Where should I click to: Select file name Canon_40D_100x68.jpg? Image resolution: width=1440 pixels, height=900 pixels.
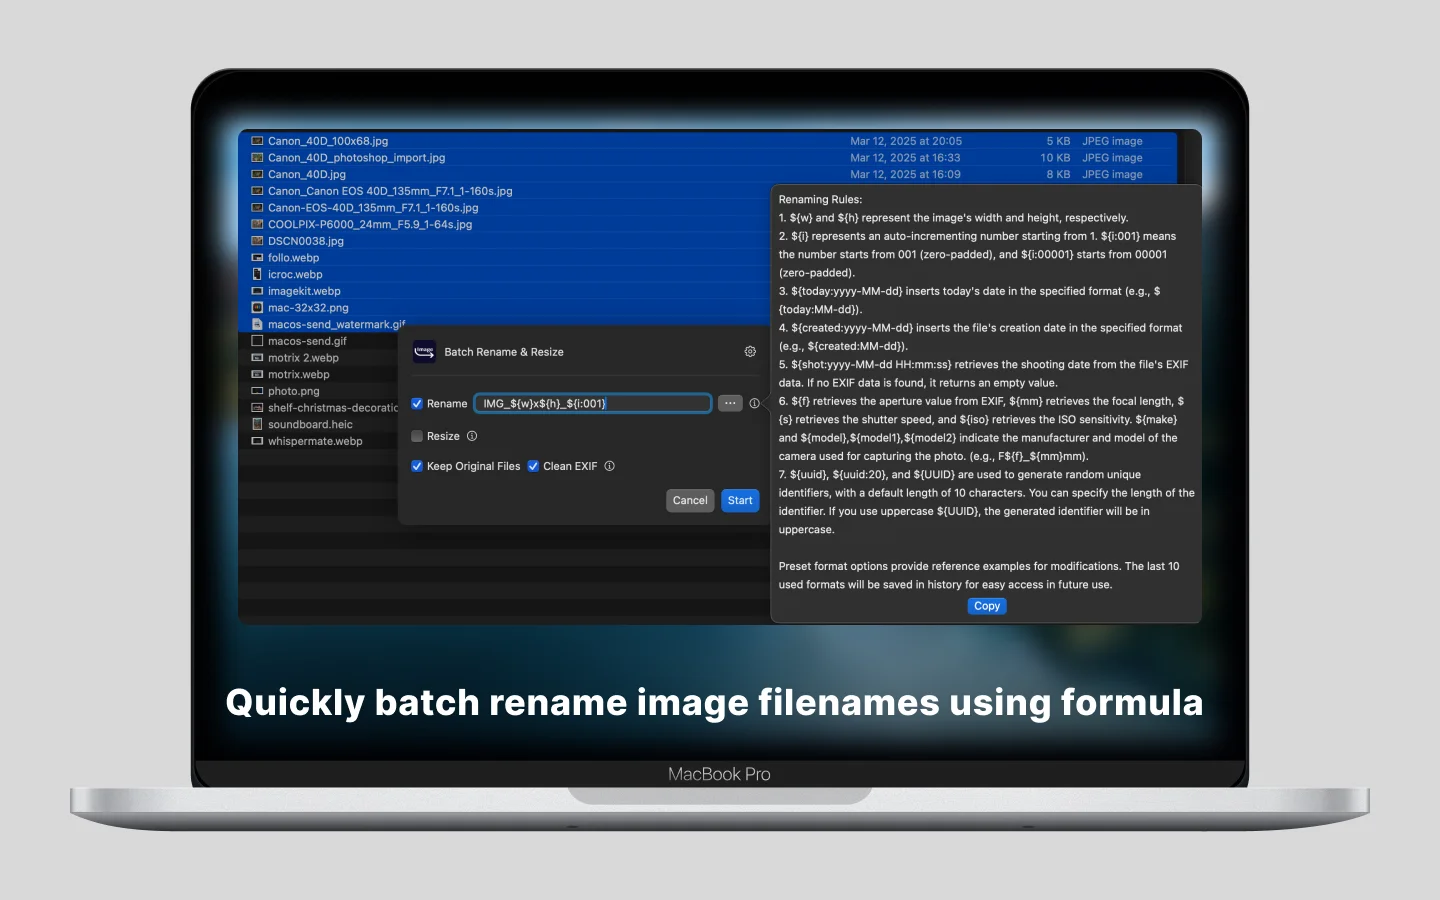328,141
